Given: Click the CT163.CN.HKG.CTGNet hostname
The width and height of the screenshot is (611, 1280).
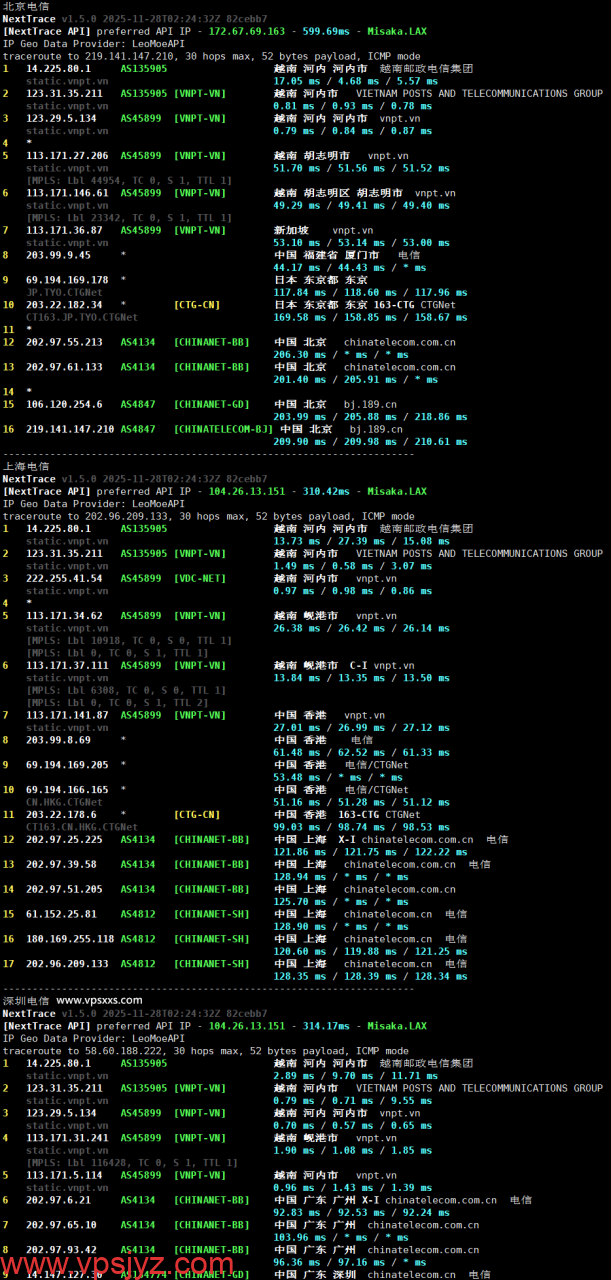Looking at the screenshot, I should [82, 827].
